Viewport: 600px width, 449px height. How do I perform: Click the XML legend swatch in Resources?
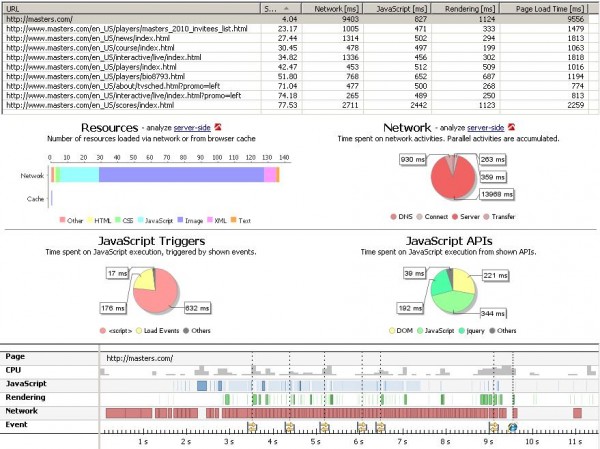[x=210, y=220]
